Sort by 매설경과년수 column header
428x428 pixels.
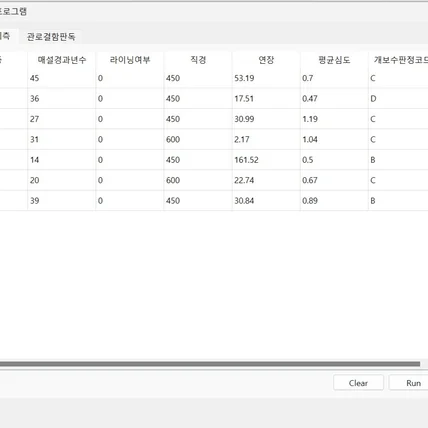point(62,60)
